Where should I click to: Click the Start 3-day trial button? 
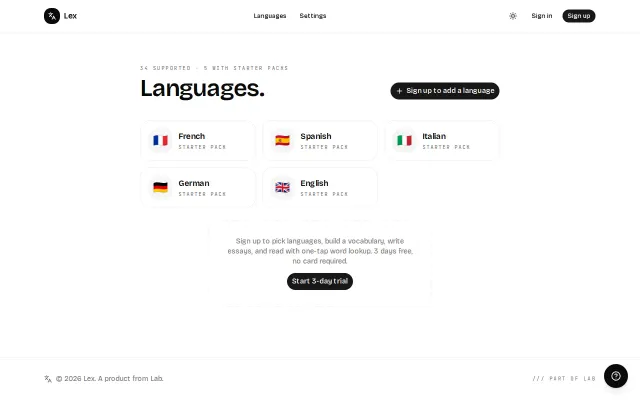pyautogui.click(x=320, y=281)
